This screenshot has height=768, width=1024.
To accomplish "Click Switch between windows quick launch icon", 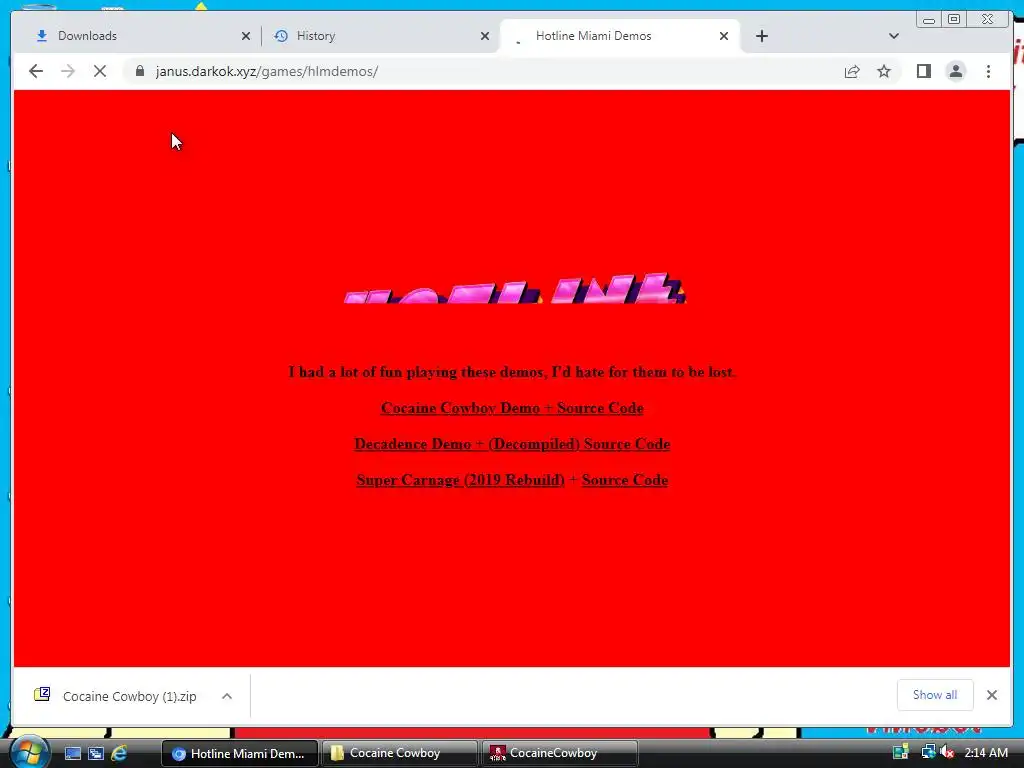I will coord(96,753).
